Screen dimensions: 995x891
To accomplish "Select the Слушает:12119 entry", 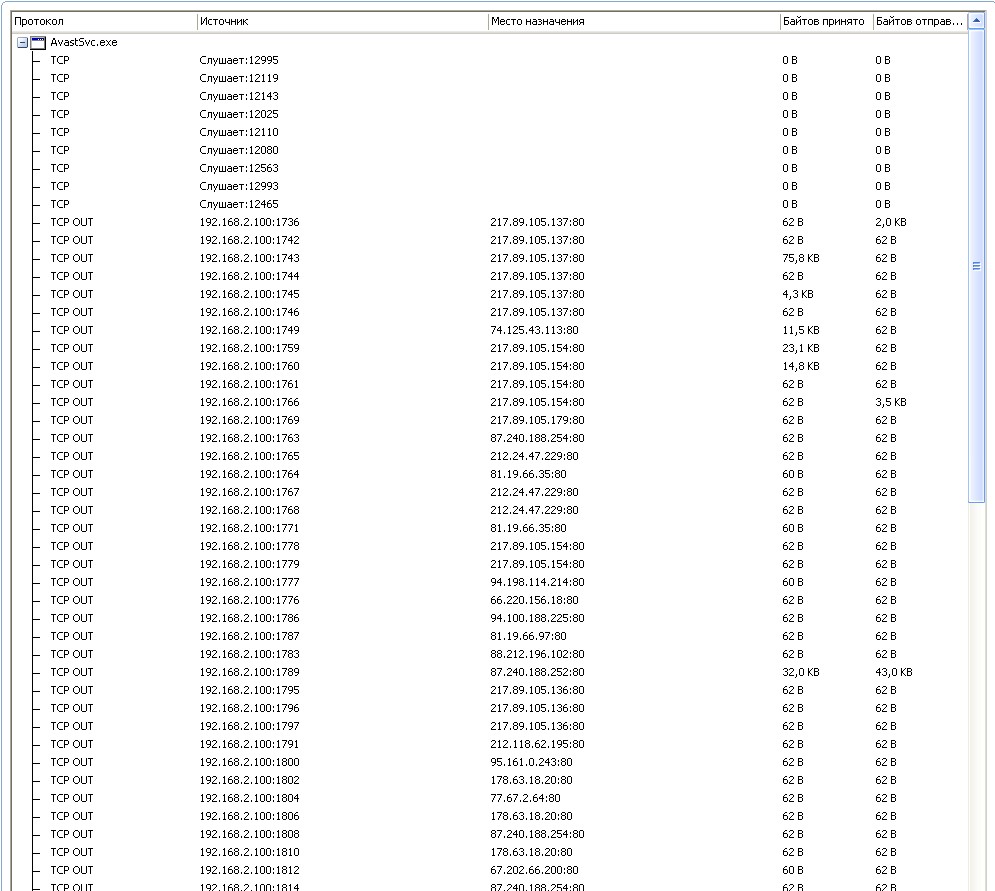I will (x=239, y=78).
